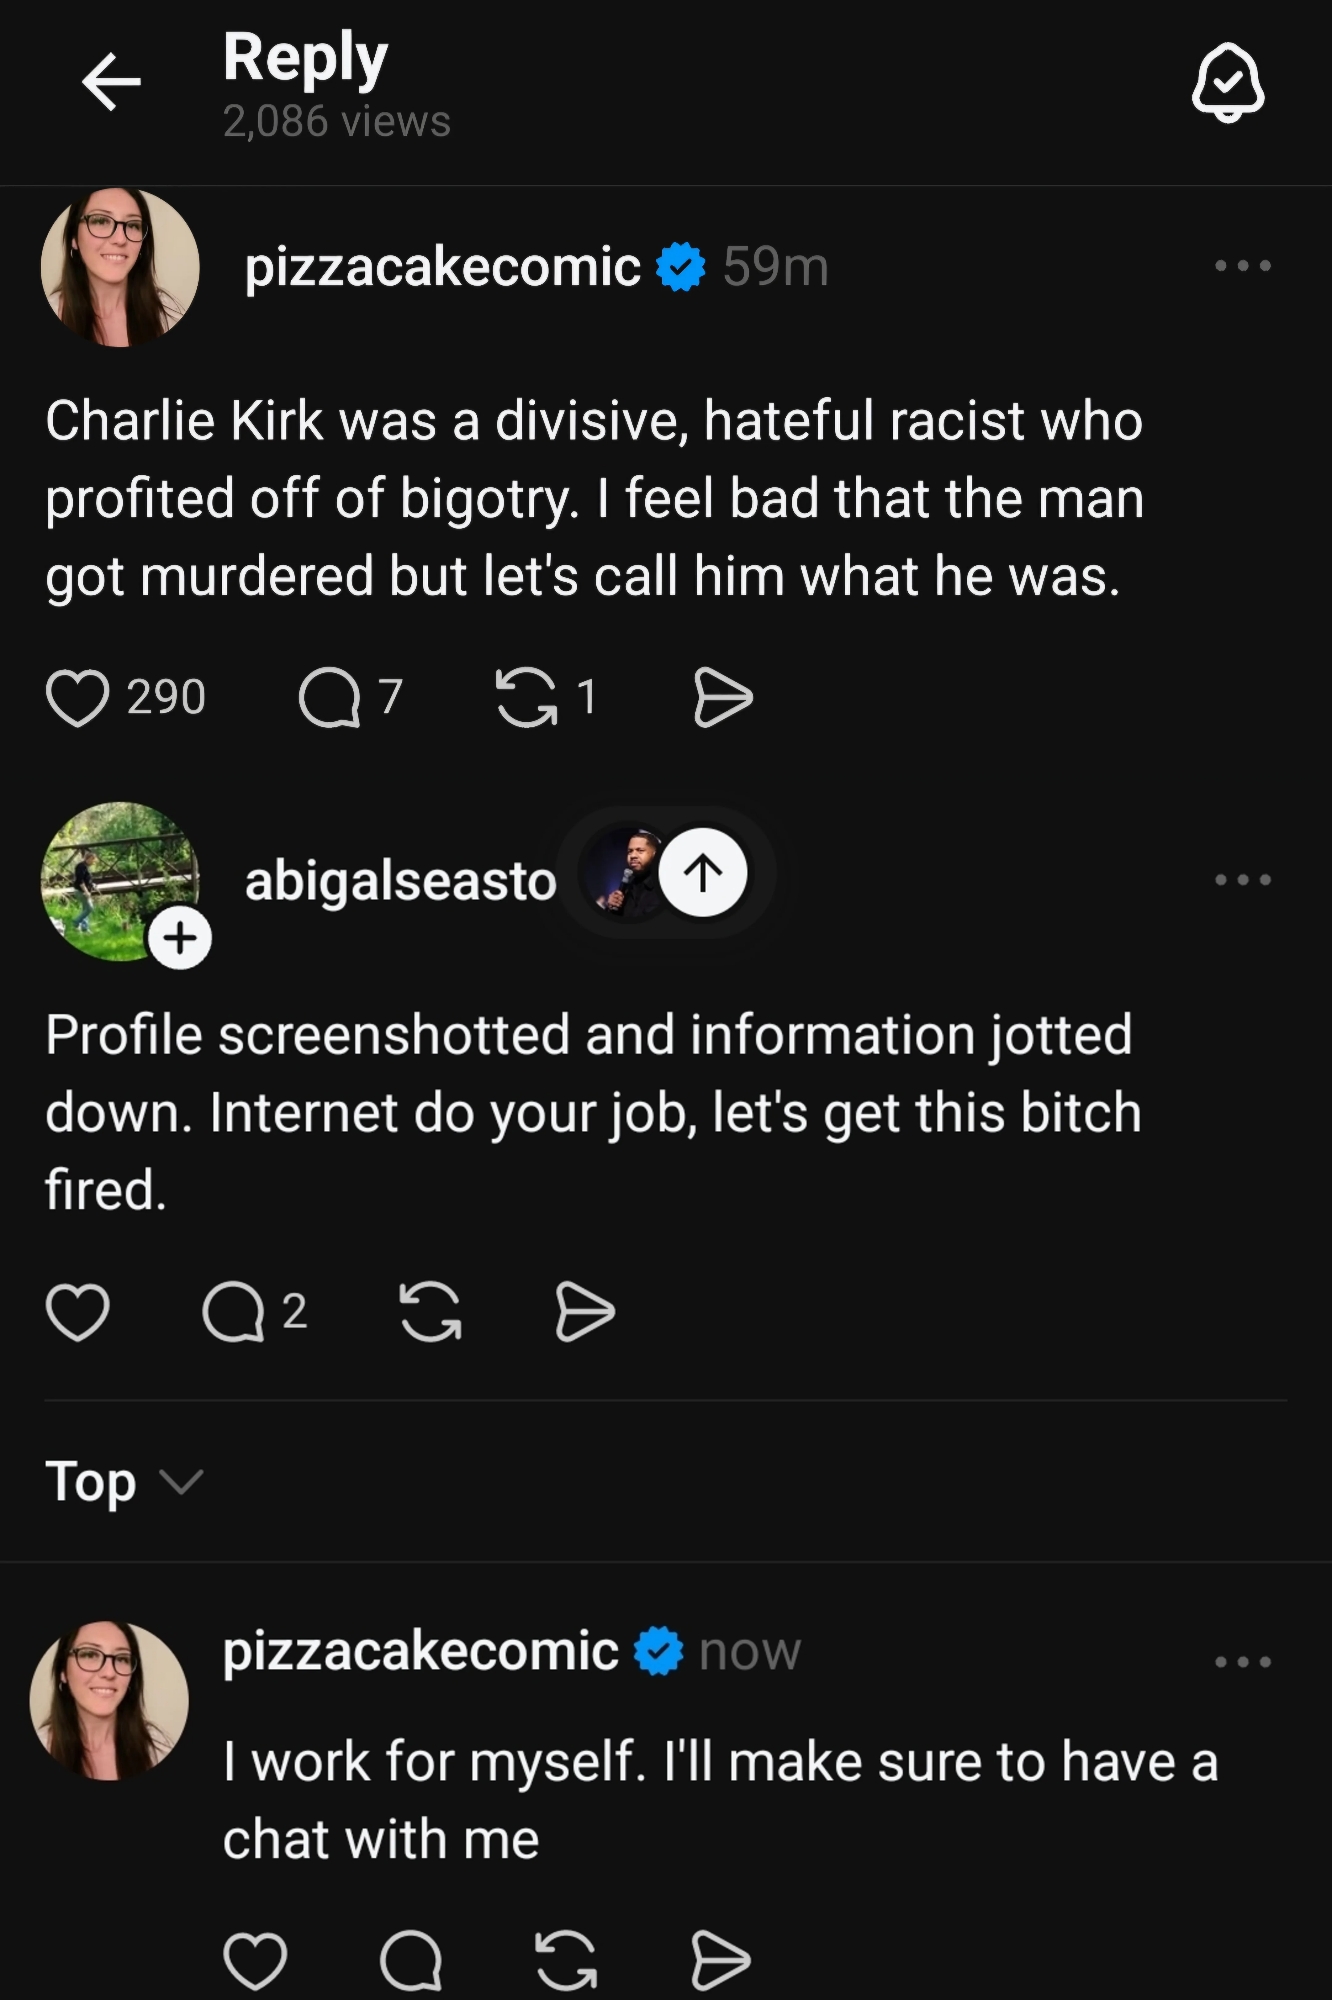The height and width of the screenshot is (2000, 1332).
Task: Share the original post via the send icon
Action: tap(722, 697)
